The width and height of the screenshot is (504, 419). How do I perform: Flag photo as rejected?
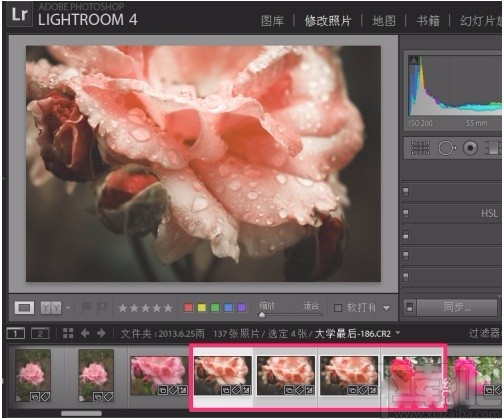tap(102, 307)
